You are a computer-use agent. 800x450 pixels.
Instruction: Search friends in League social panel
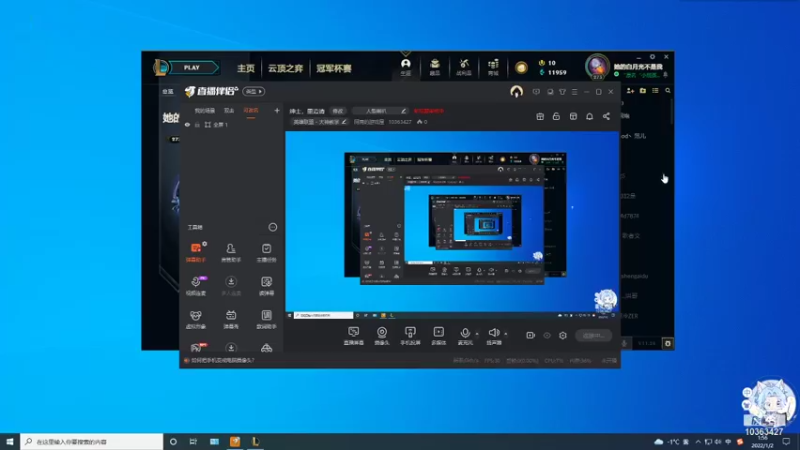[x=668, y=91]
